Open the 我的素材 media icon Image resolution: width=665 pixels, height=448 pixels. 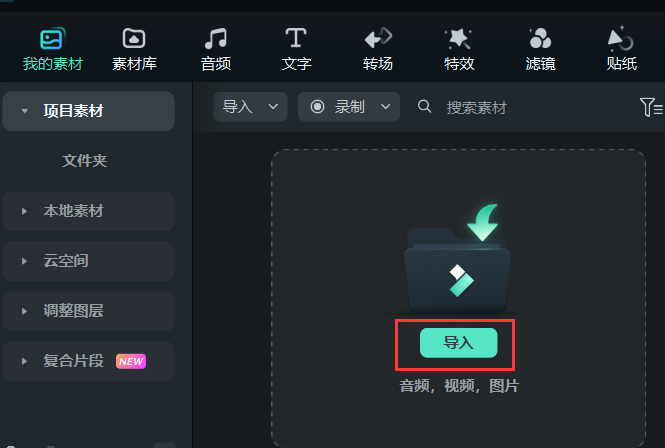coord(52,39)
